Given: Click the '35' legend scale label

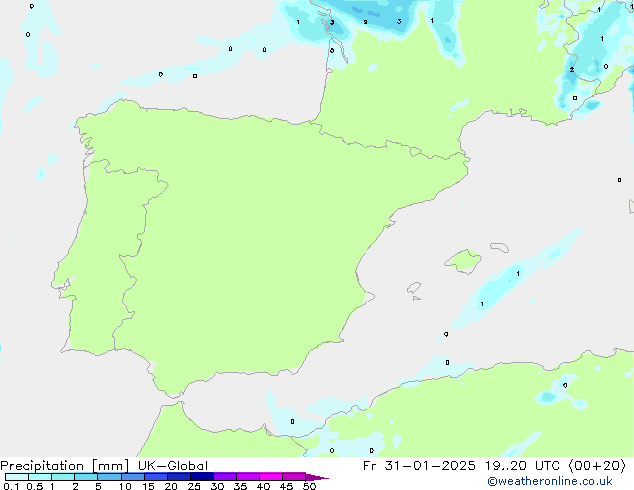Looking at the screenshot, I should coord(240,486).
